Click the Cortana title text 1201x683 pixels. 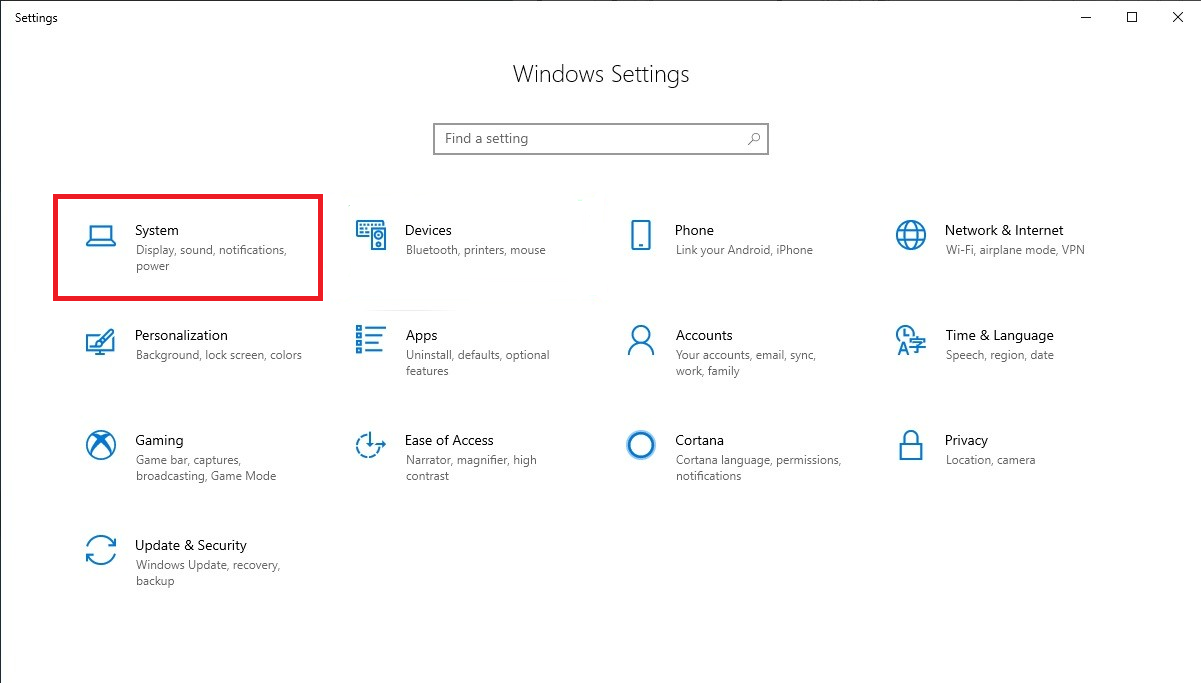click(699, 440)
